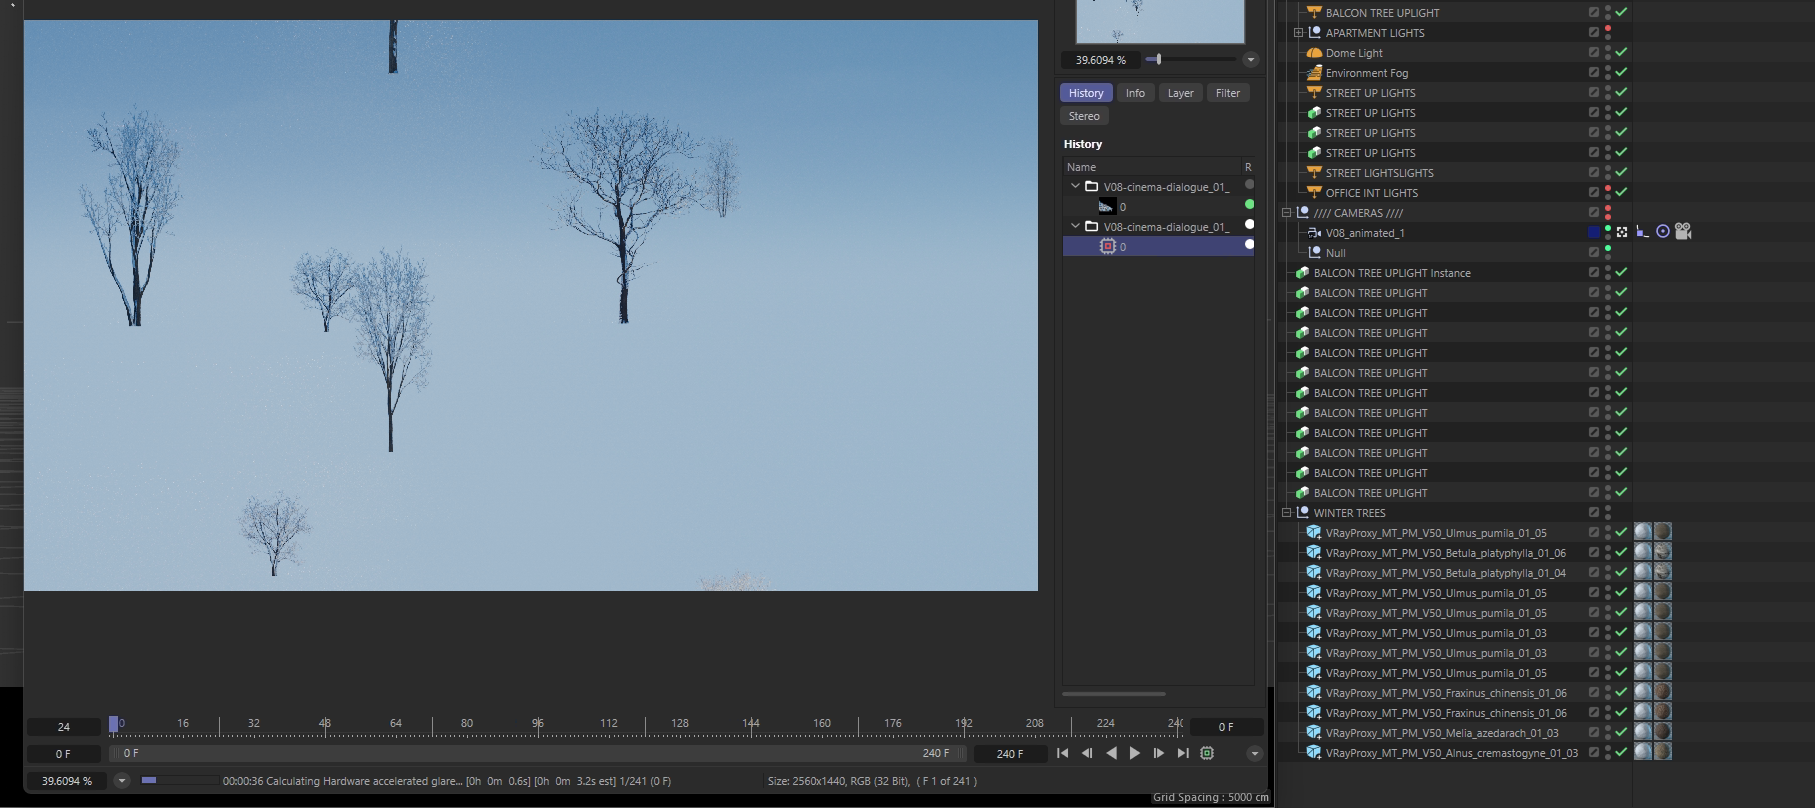Screen dimensions: 1815x808
Task: Click the Dome Light object icon
Action: pos(1314,53)
